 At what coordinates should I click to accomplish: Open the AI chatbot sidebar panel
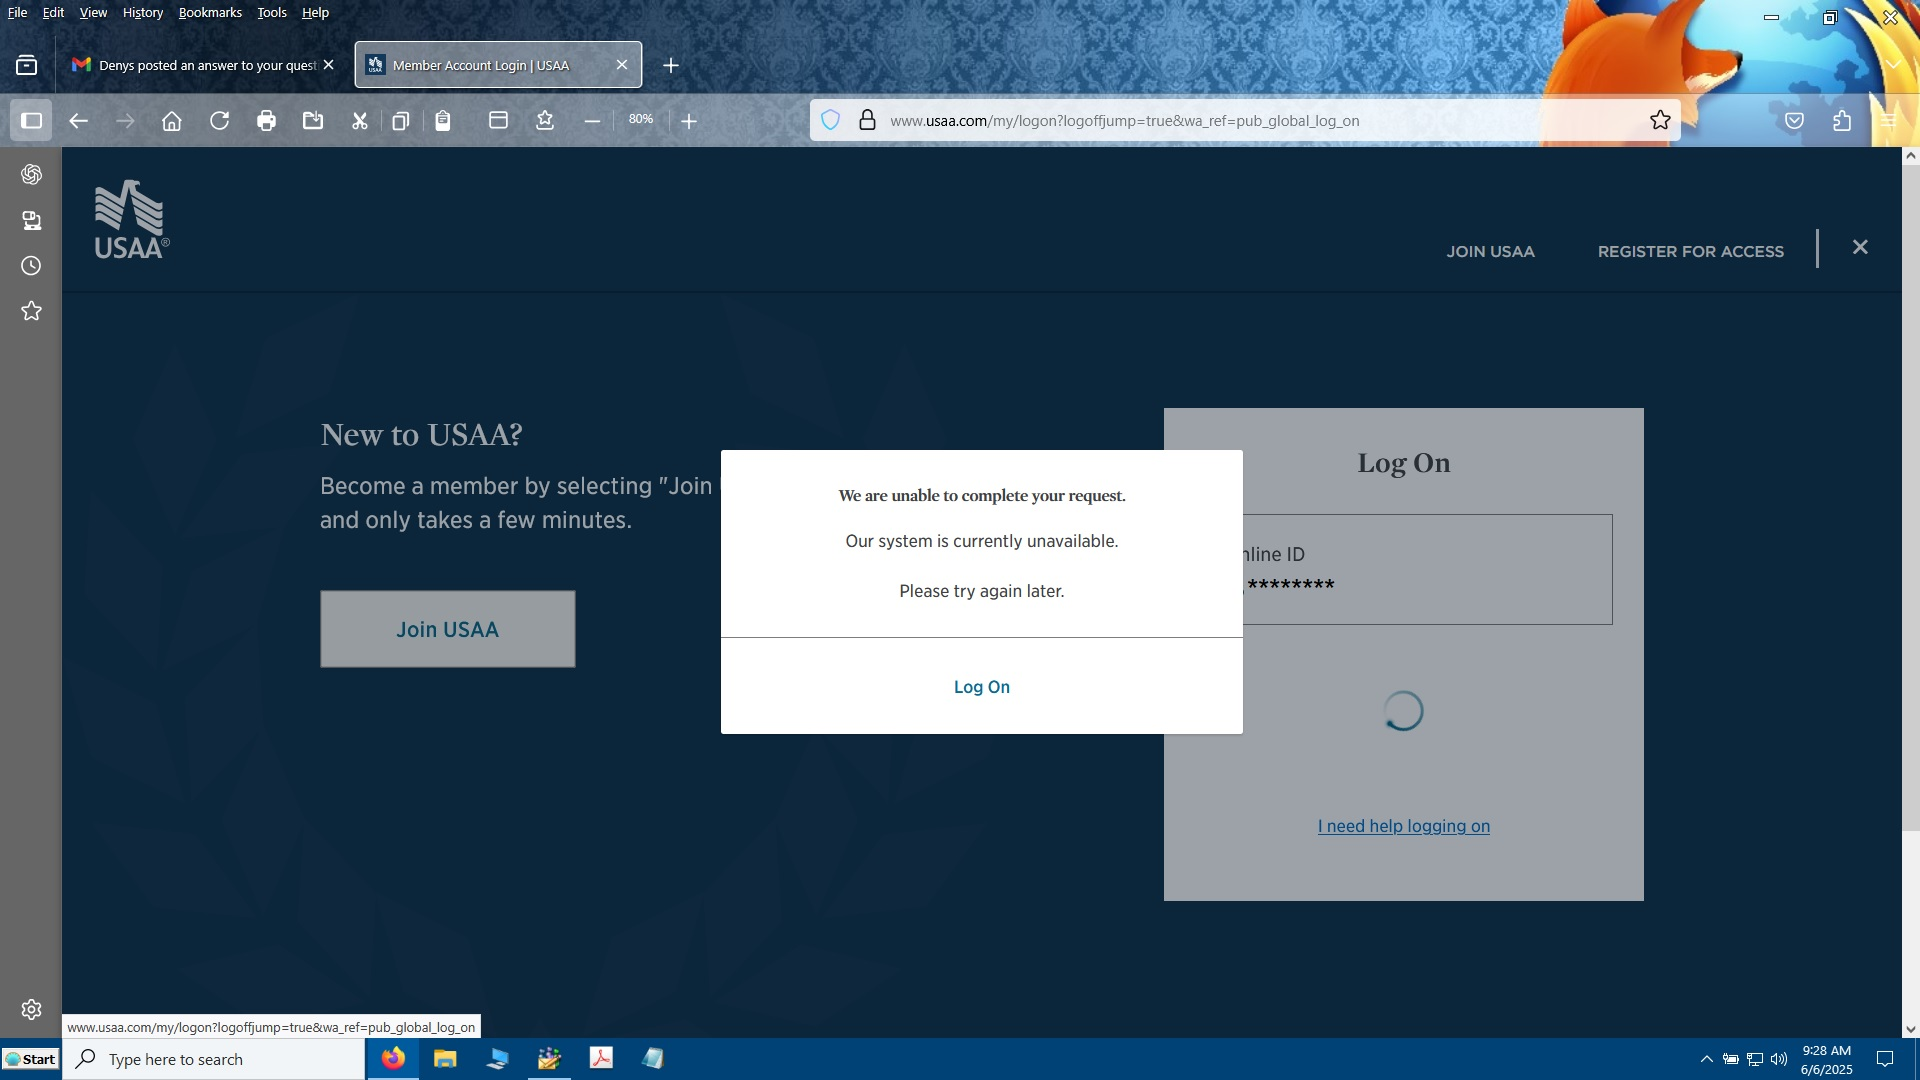pyautogui.click(x=31, y=175)
